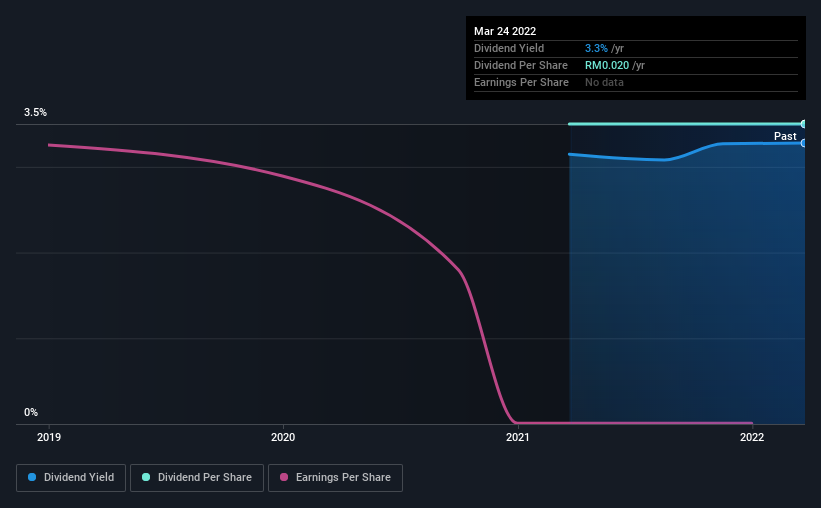Click the Mar 24 2022 tooltip date
The image size is (821, 508).
tap(505, 31)
